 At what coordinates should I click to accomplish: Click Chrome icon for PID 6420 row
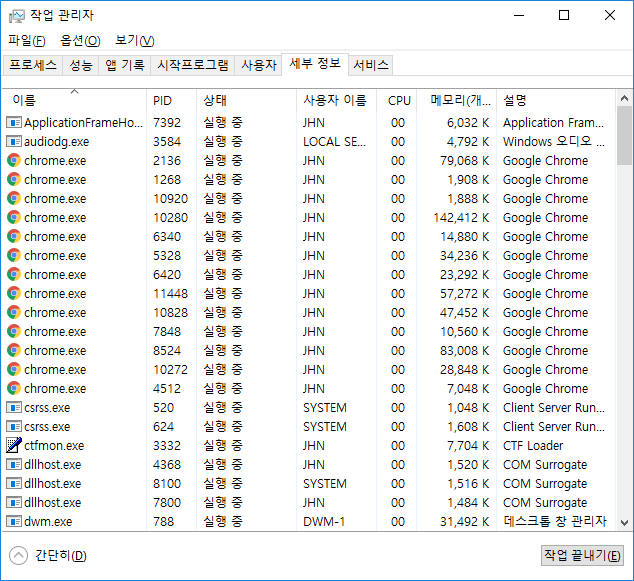tap(14, 274)
